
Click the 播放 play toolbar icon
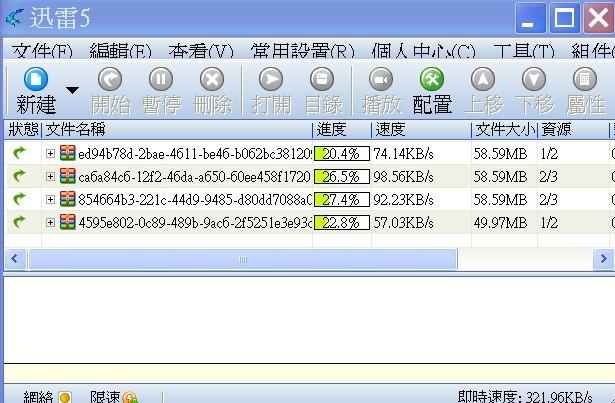[381, 79]
